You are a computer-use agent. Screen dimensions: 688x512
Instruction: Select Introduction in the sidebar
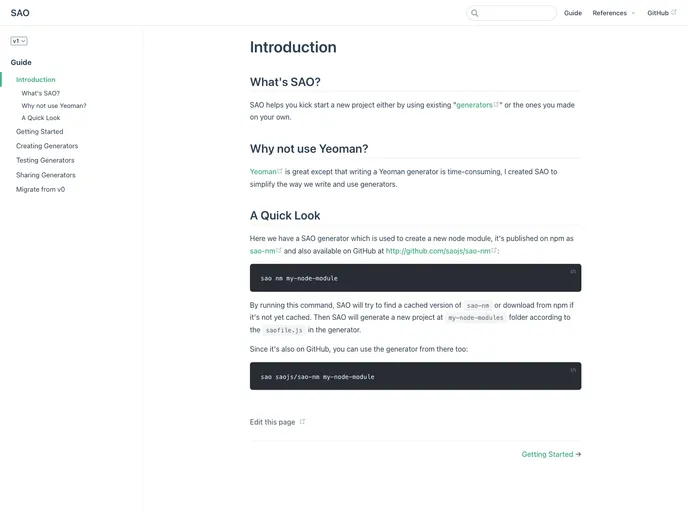36,79
